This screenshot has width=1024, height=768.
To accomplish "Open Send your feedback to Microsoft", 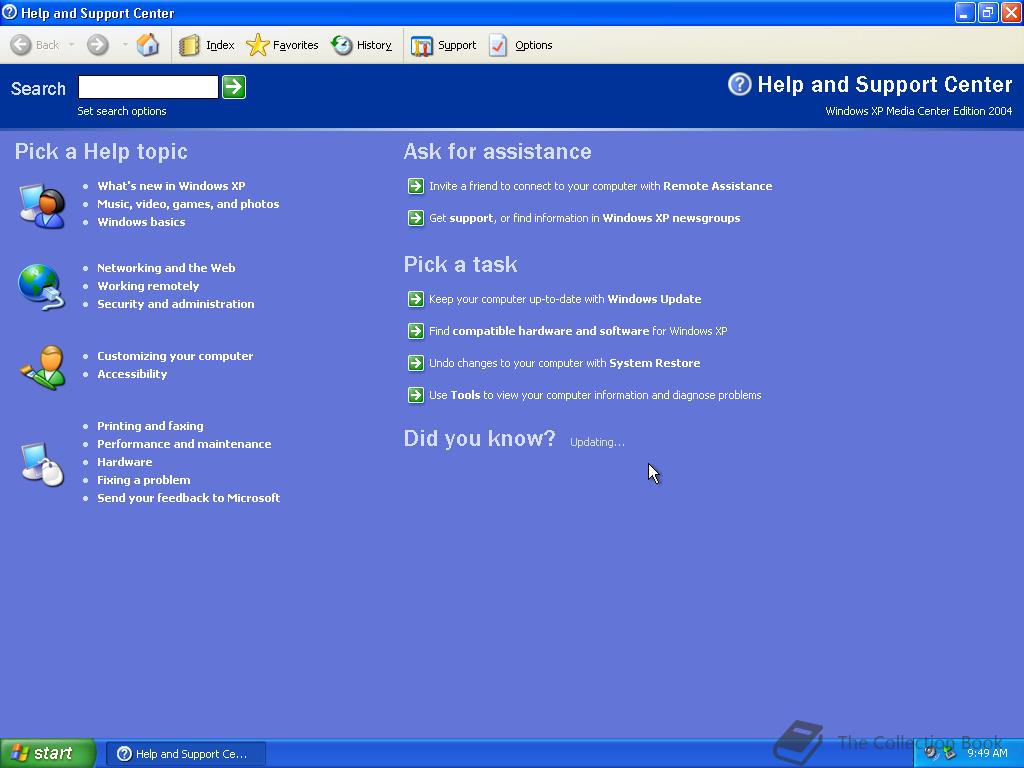I will [189, 498].
